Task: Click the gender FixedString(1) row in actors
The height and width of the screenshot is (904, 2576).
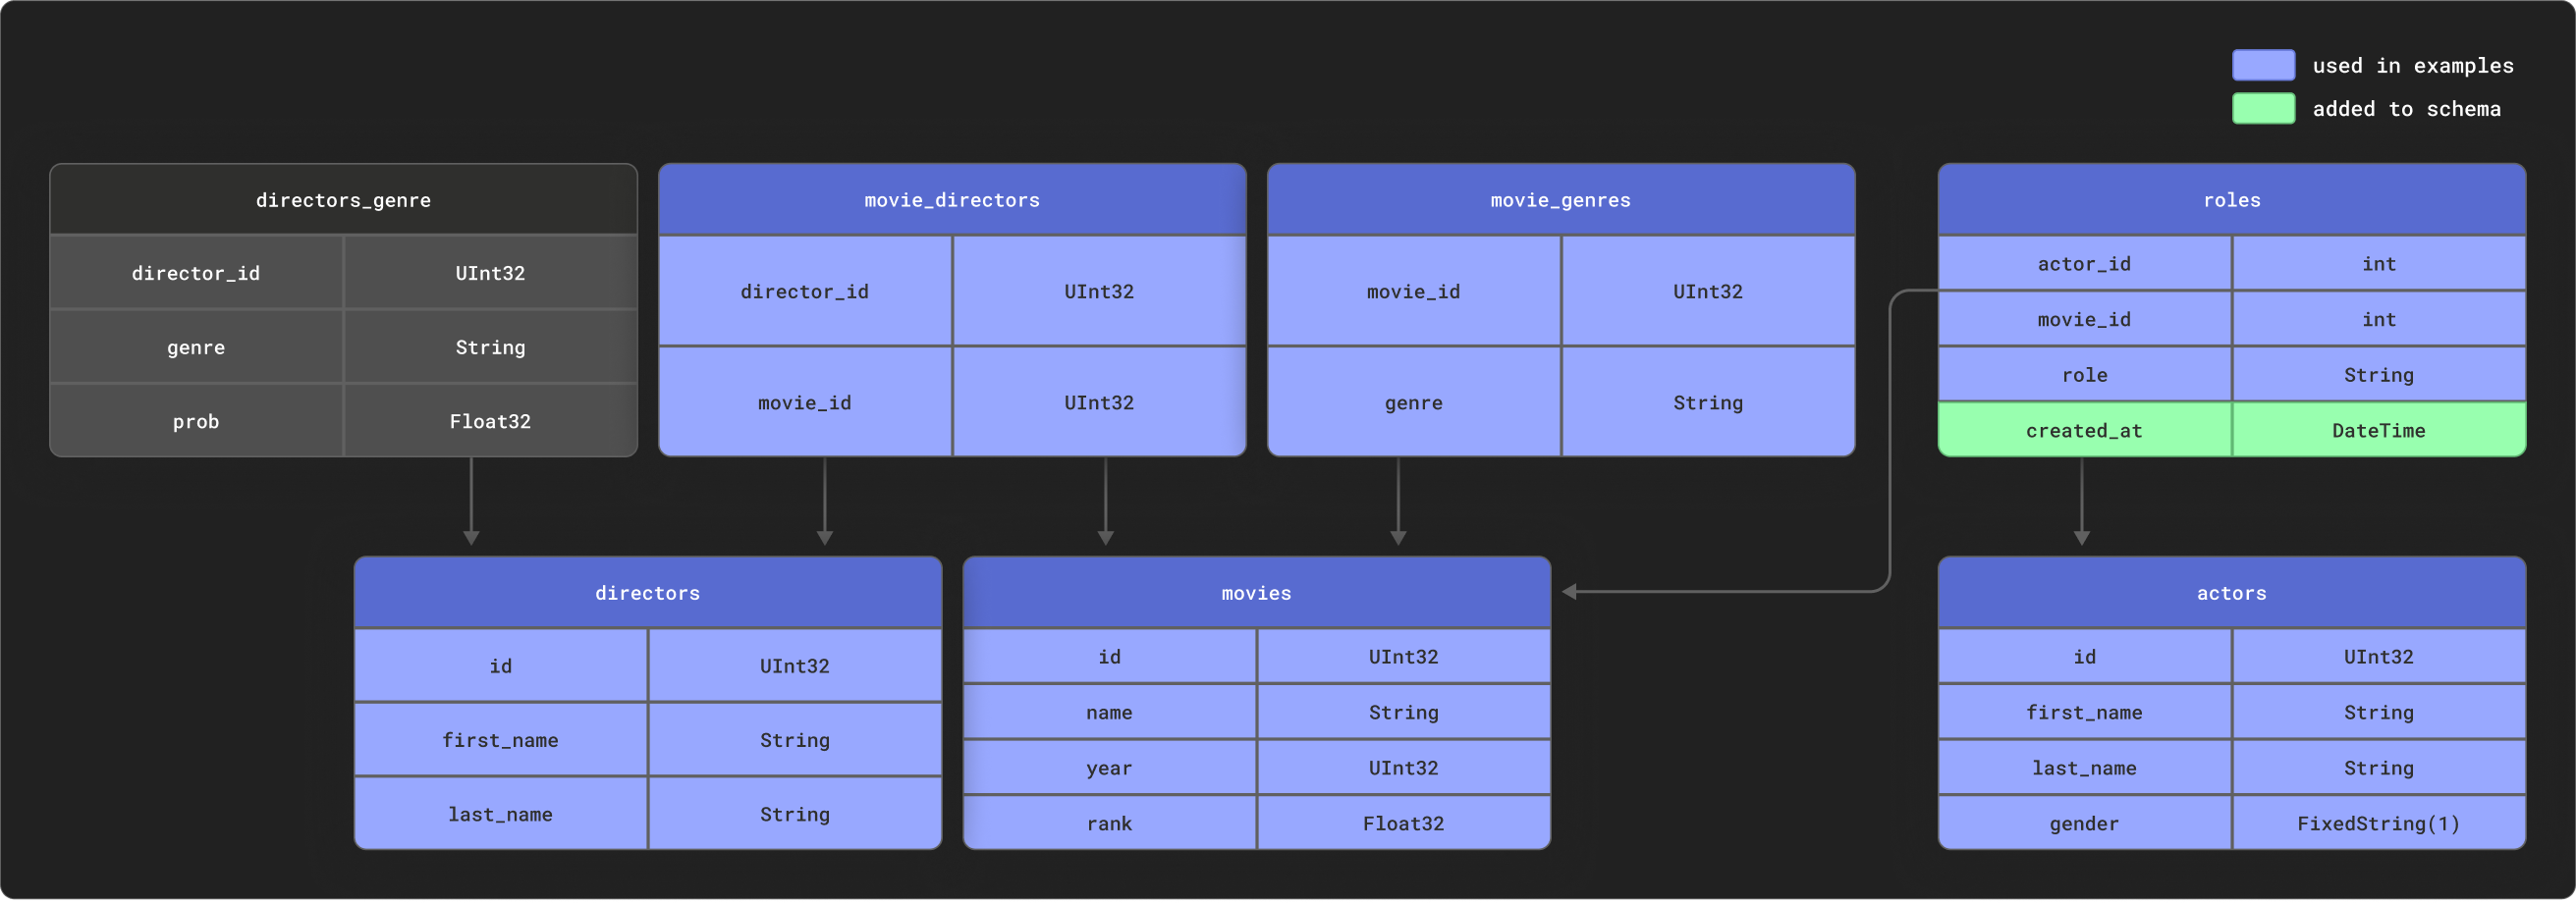Action: coord(2232,822)
